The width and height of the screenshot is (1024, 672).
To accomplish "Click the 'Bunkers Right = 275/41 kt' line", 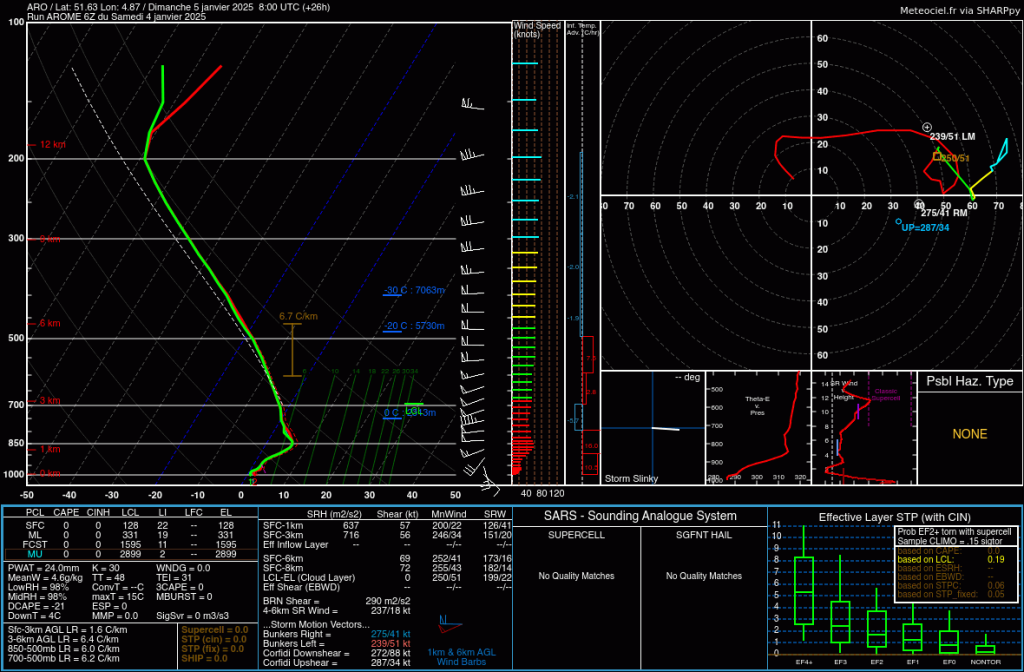I will [x=336, y=634].
